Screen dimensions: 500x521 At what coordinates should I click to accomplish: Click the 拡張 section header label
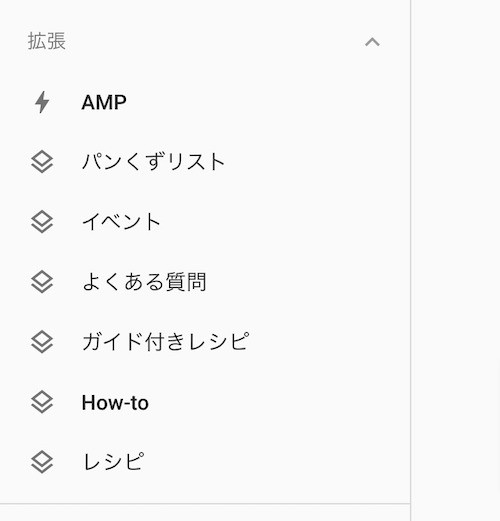47,41
